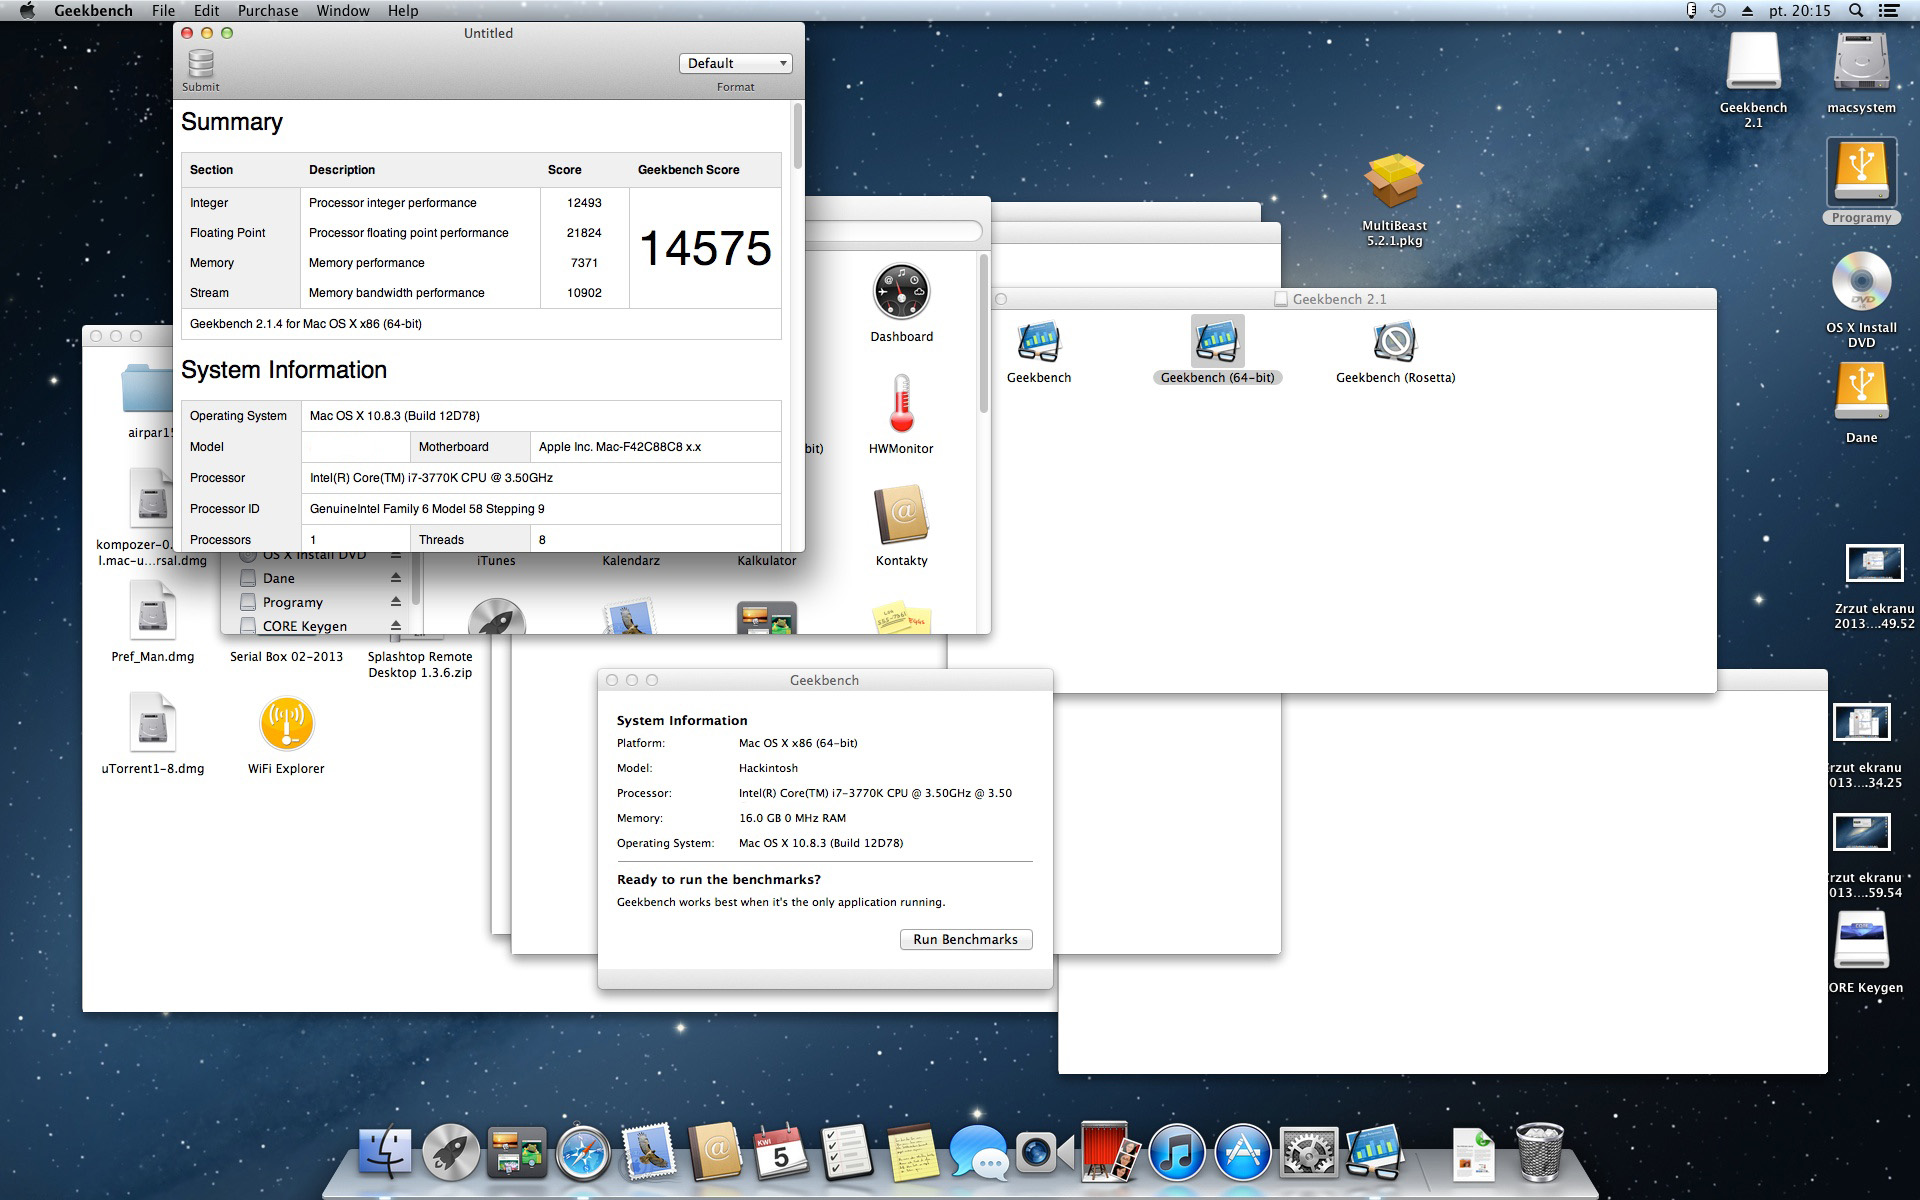Open the Purchase menu
Screen dimensions: 1920x1200
click(x=268, y=11)
